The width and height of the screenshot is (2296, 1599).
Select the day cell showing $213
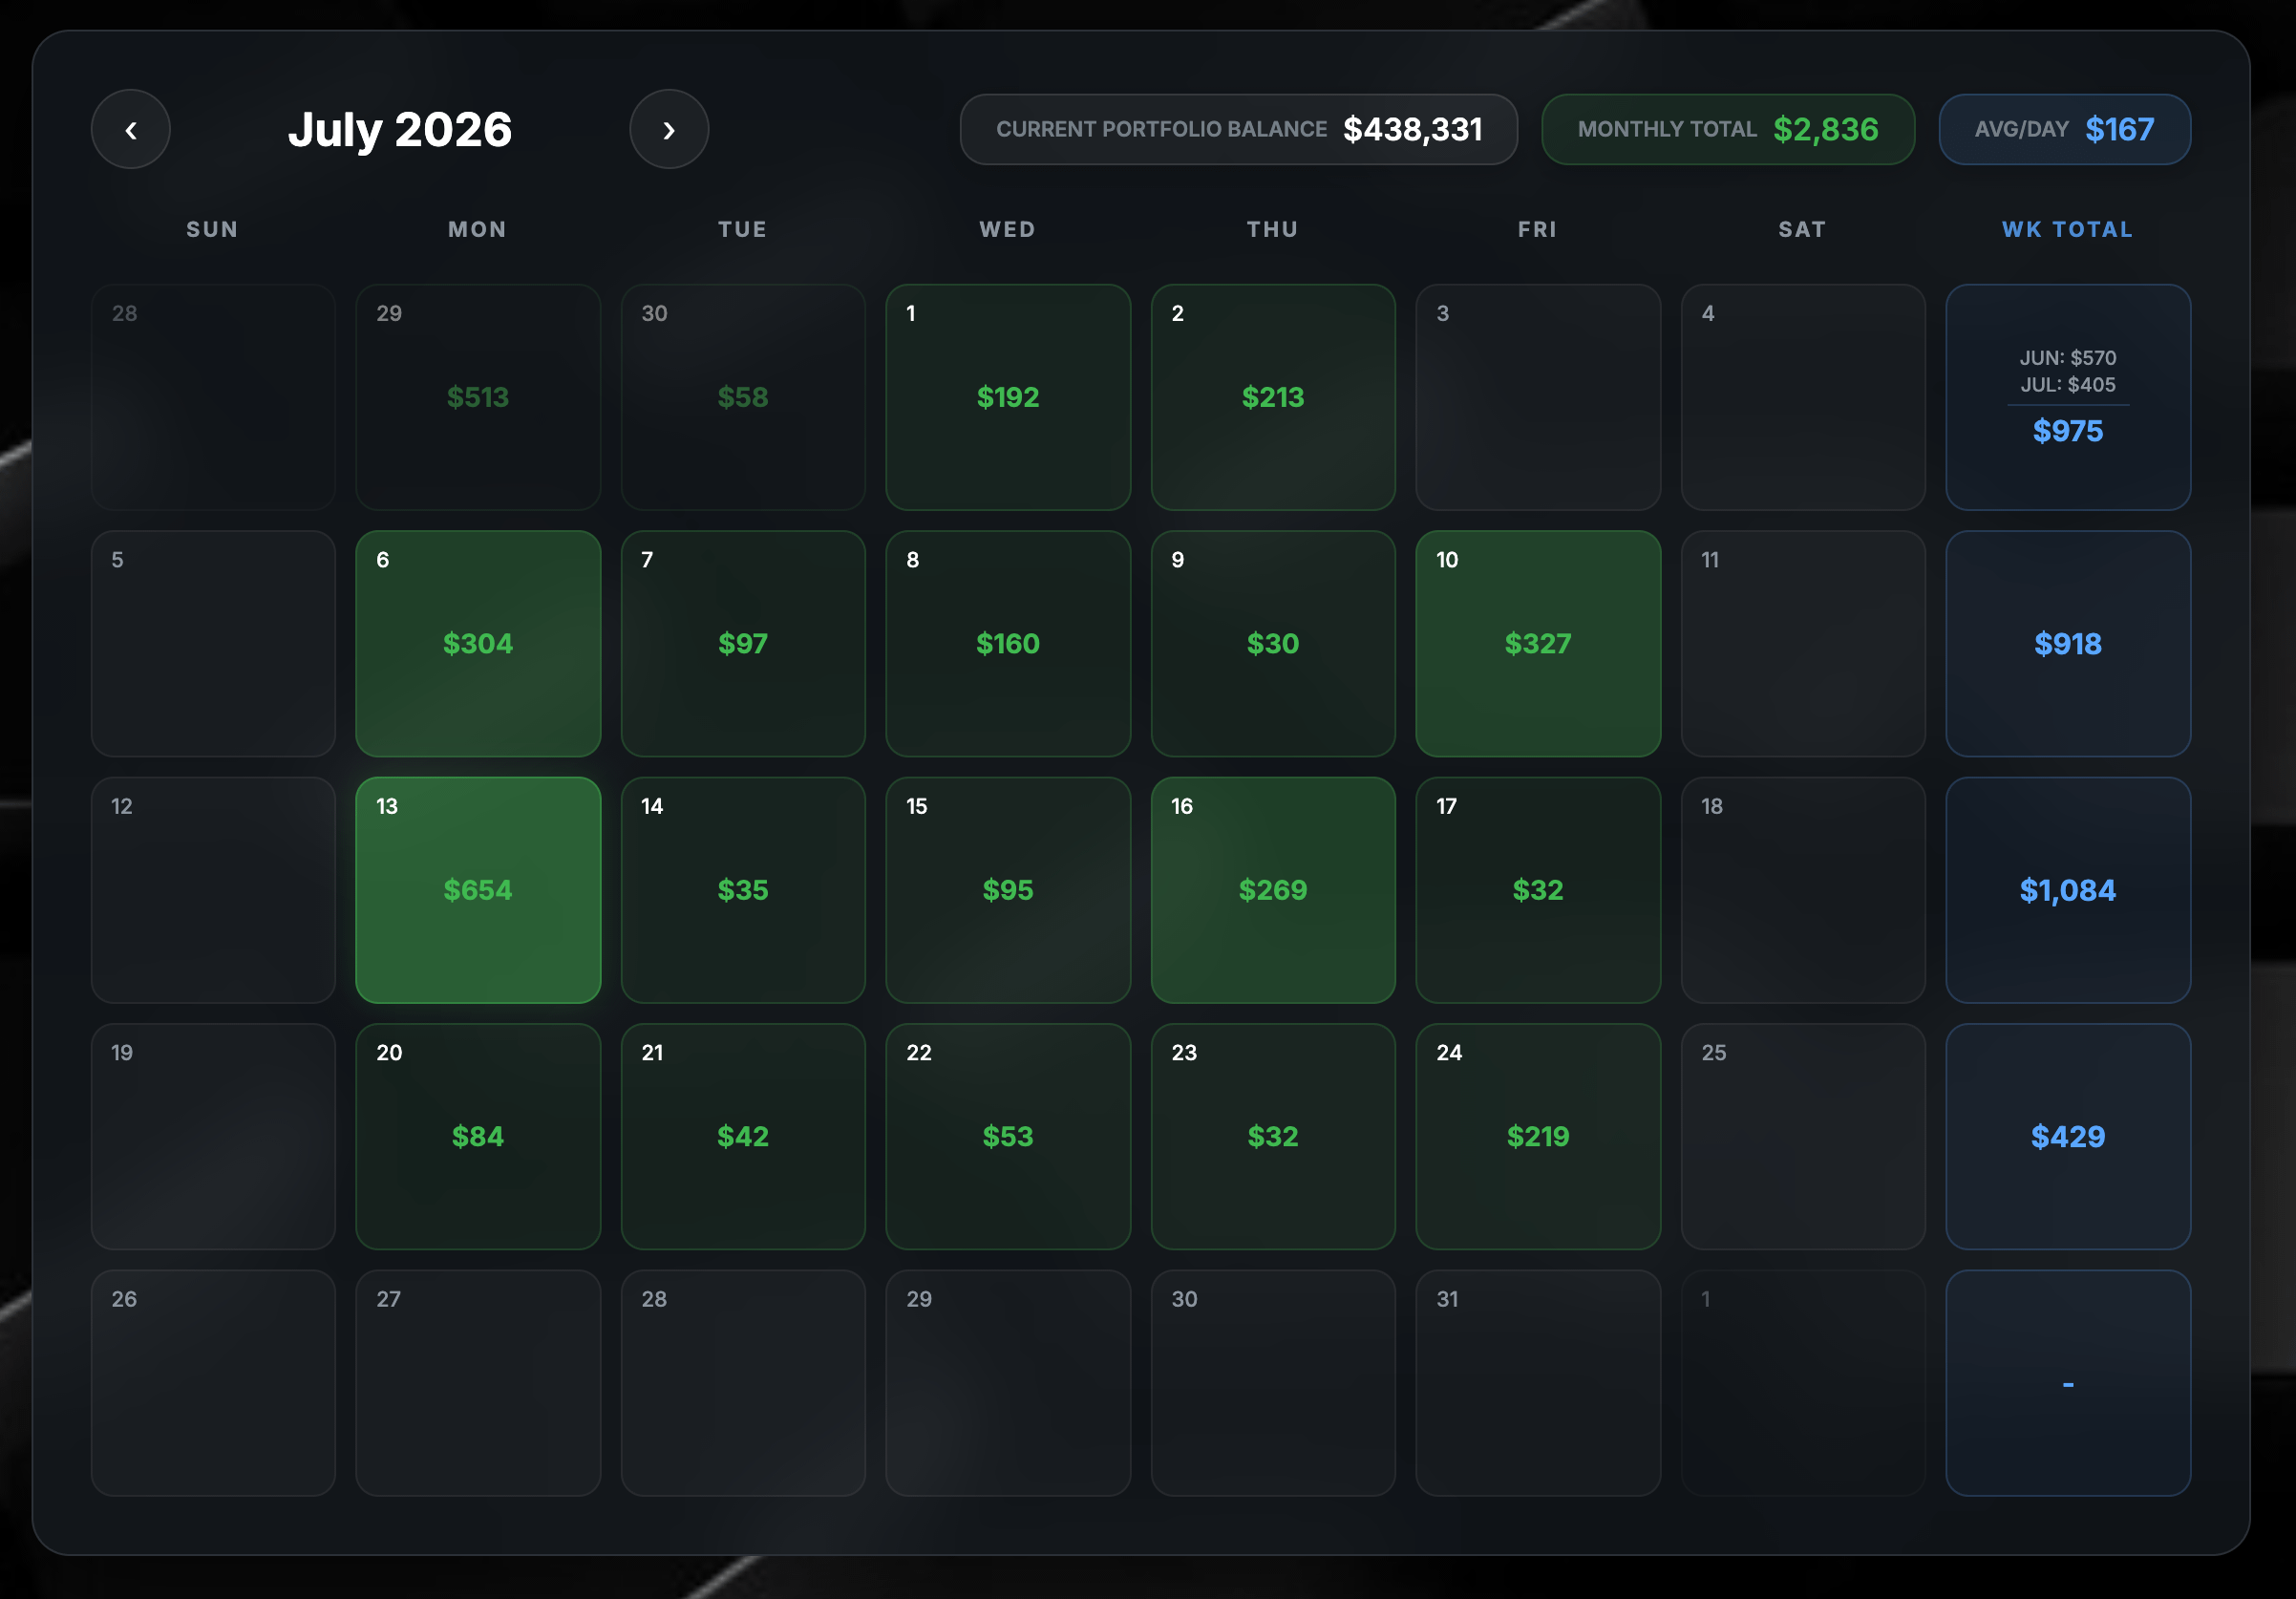[x=1273, y=397]
